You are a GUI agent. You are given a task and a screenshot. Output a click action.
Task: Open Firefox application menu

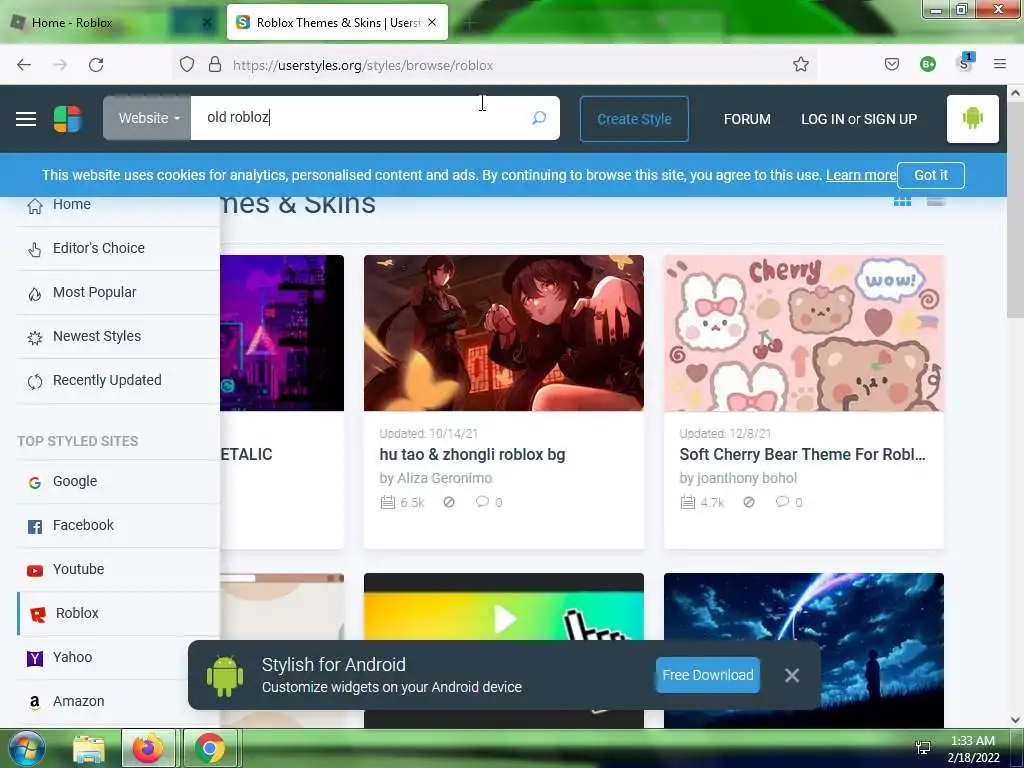(999, 64)
